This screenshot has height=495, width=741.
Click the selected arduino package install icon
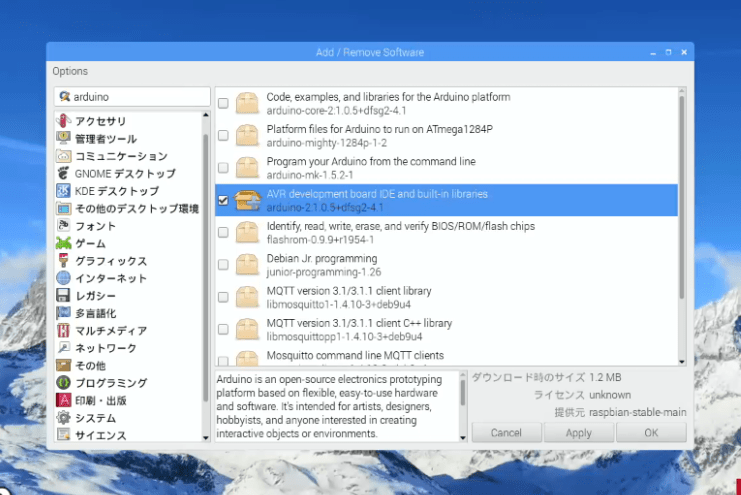[x=247, y=200]
